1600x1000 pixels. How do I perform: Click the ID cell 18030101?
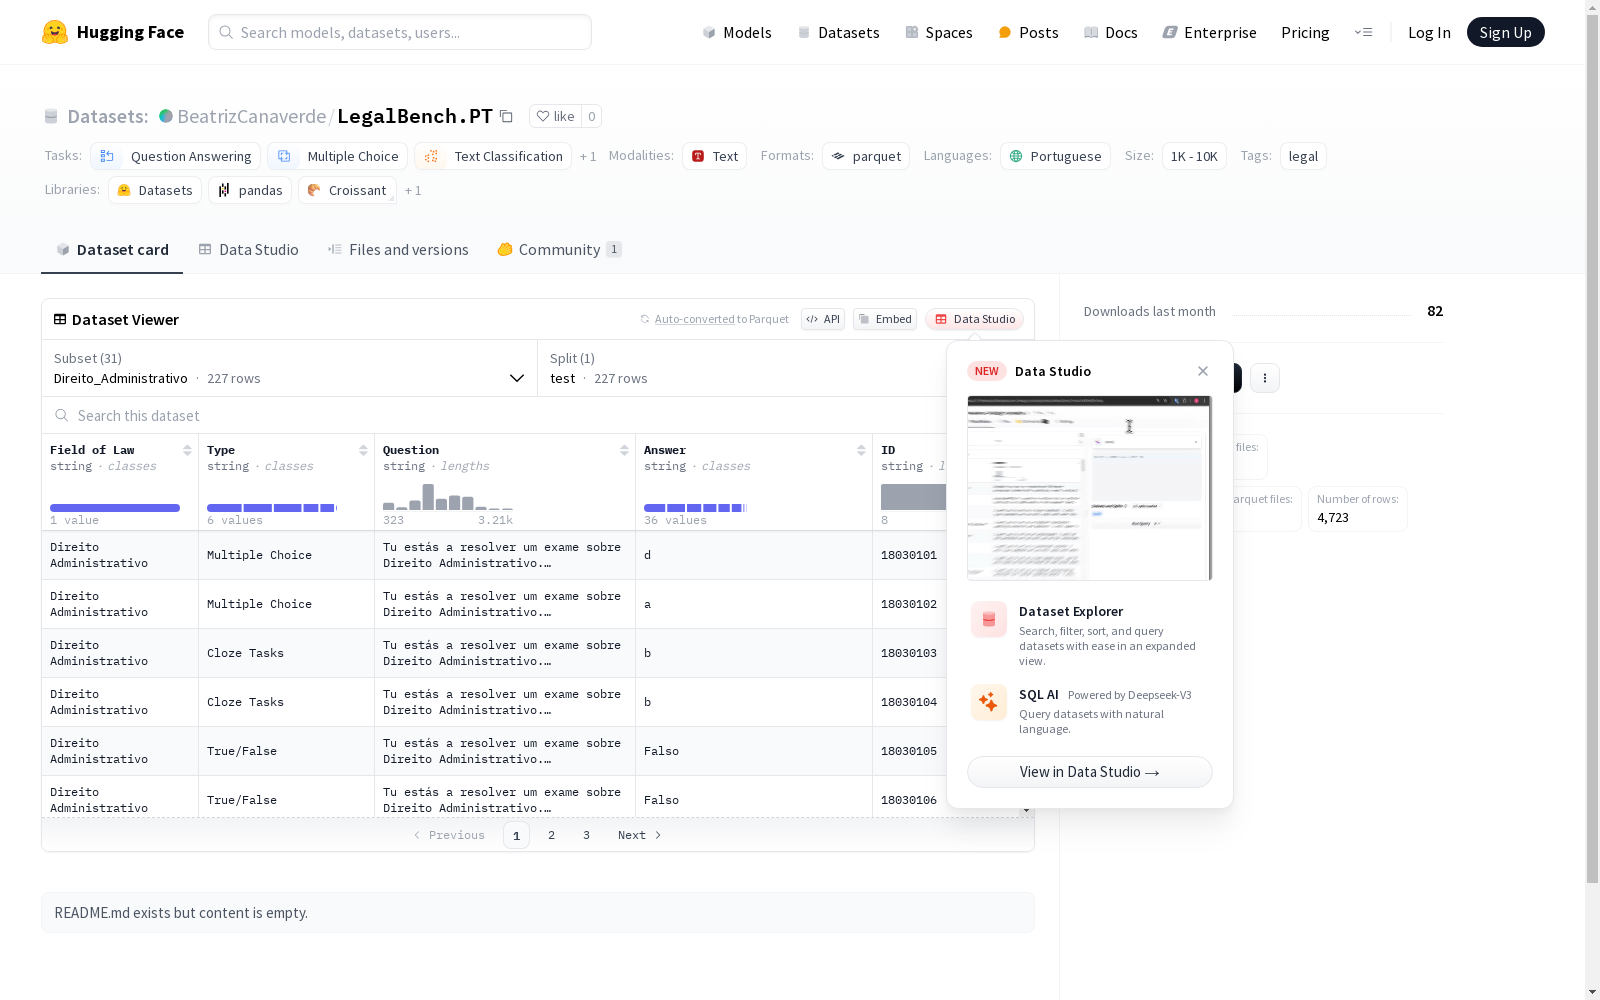(x=909, y=555)
